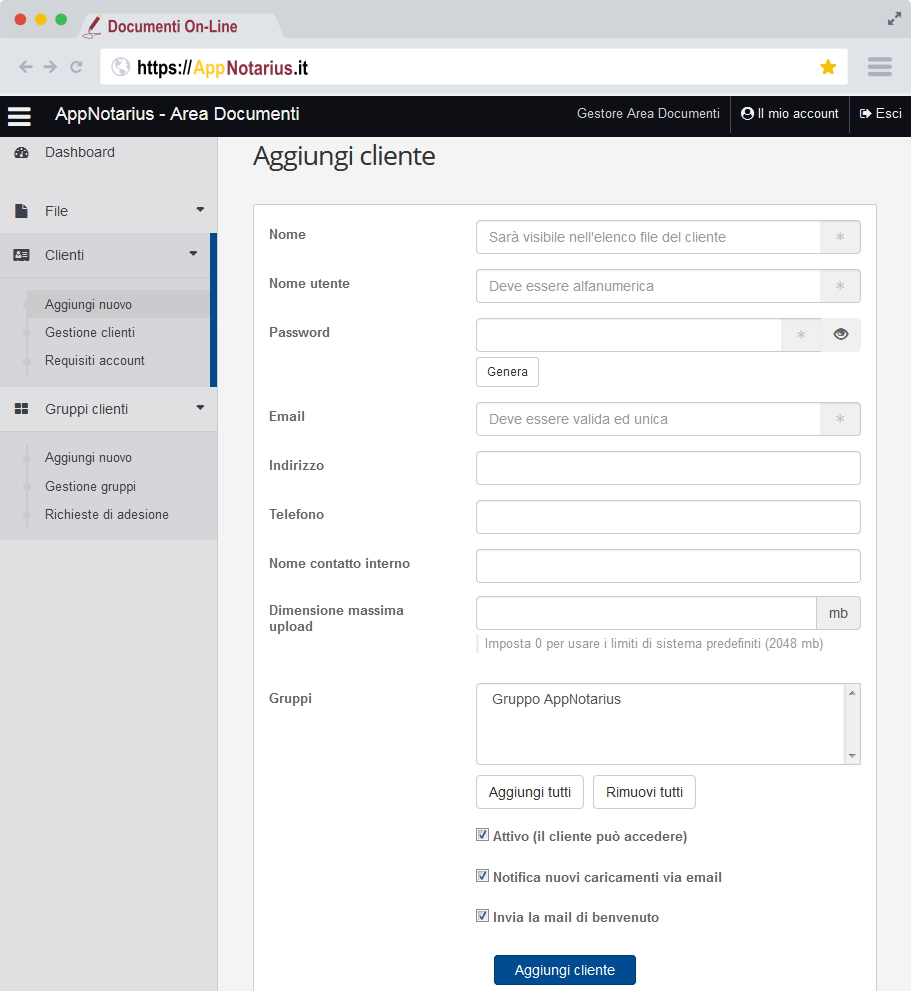
Task: Show password using the eye icon
Action: pos(841,335)
